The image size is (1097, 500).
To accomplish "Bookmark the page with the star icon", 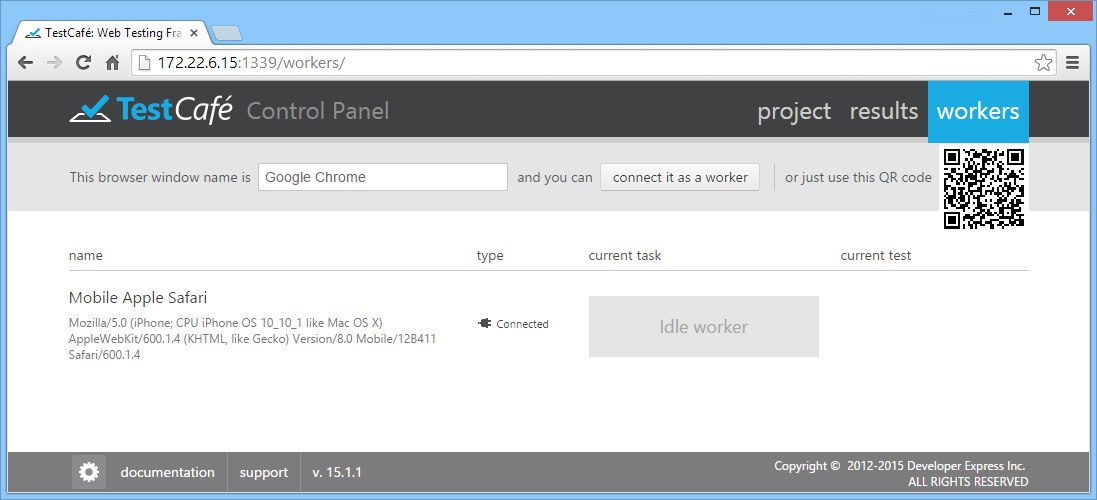I will tap(1043, 63).
